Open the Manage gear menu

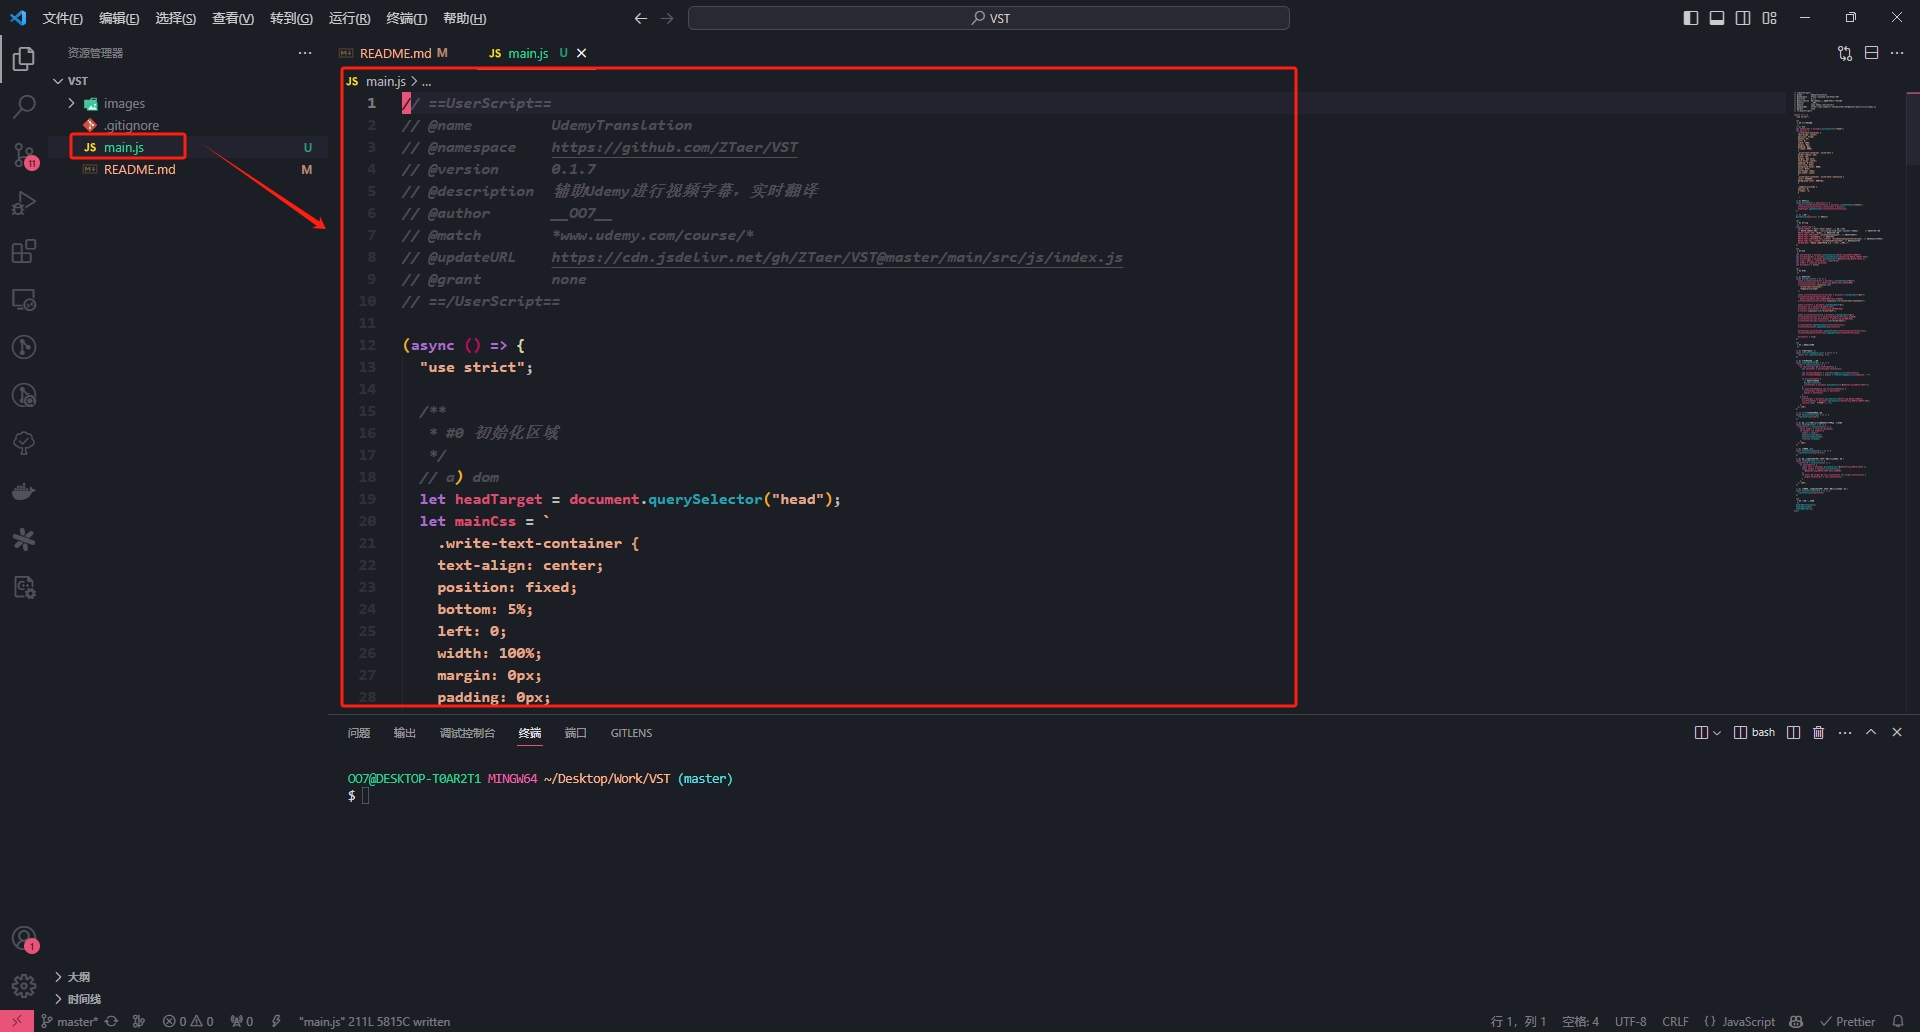point(24,986)
